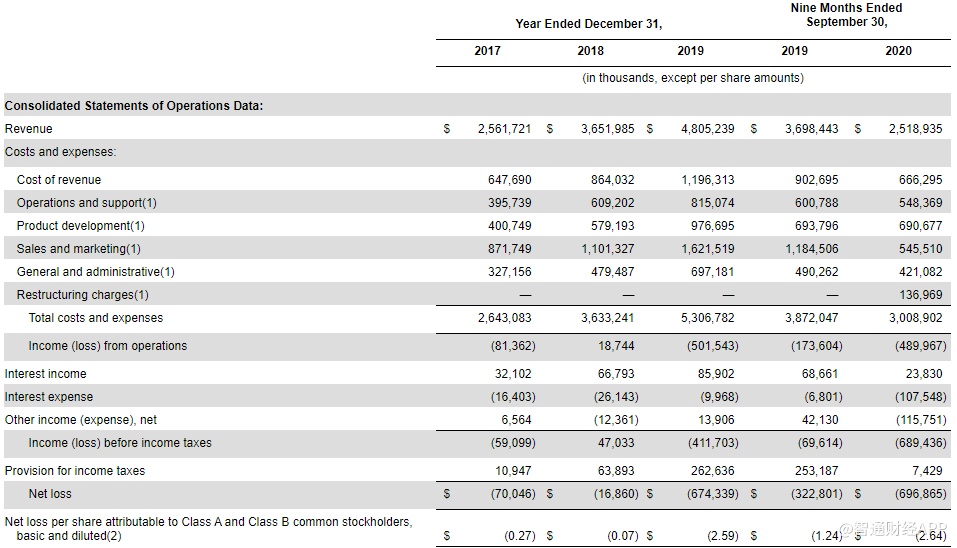The width and height of the screenshot is (957, 548).
Task: Click the 2,561,721 revenue value
Action: pos(504,129)
